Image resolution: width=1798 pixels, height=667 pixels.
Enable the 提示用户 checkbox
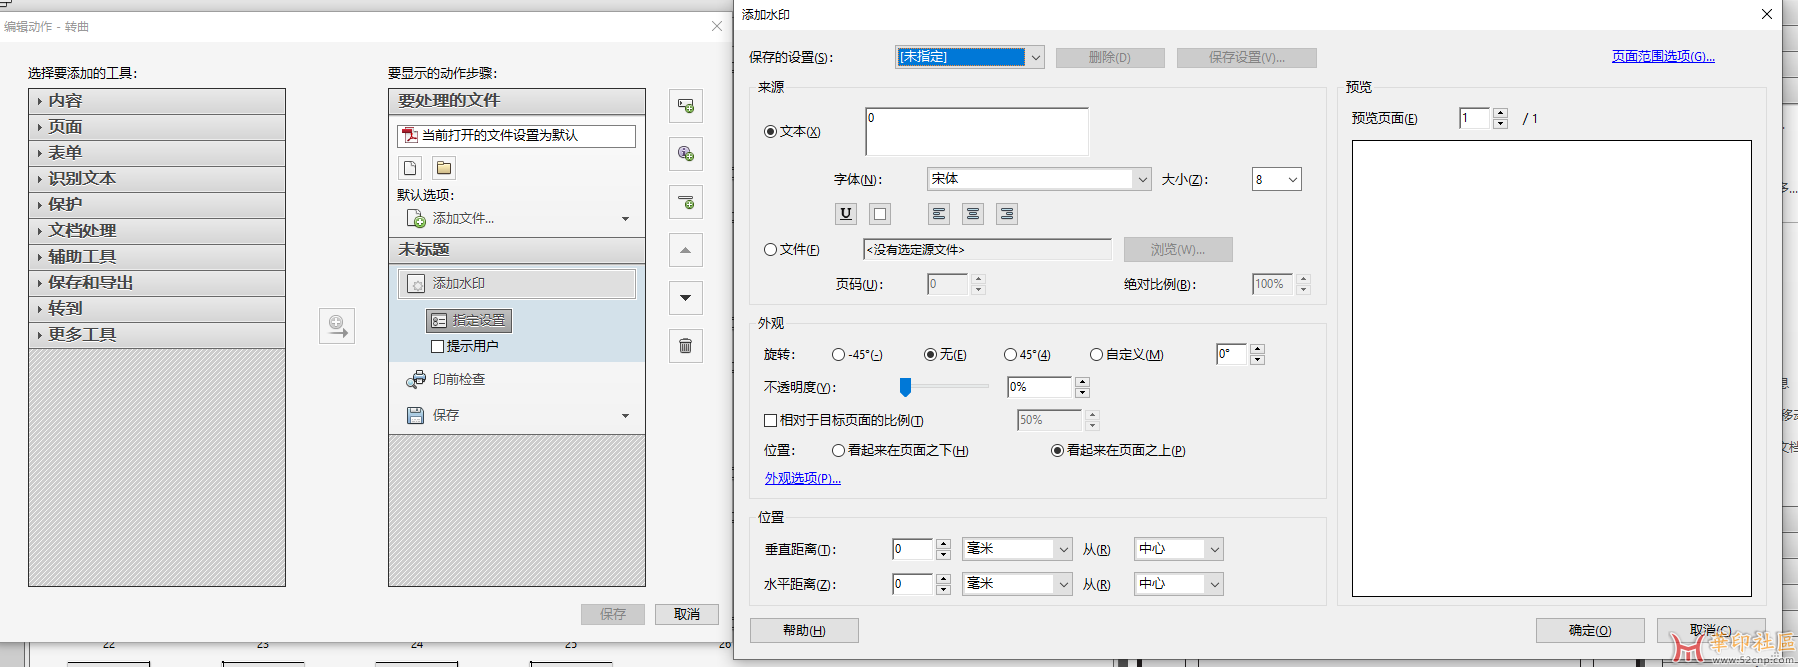(x=437, y=346)
